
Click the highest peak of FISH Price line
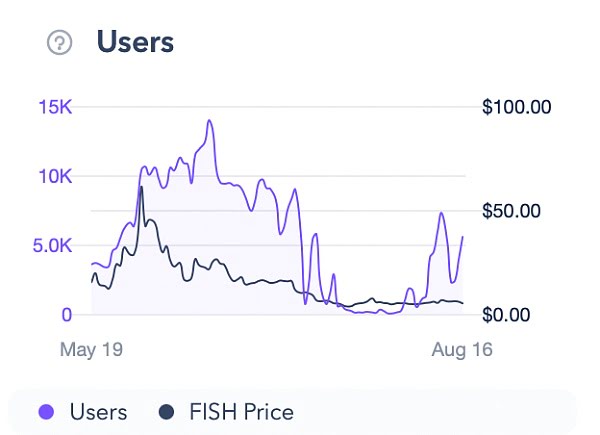point(141,187)
